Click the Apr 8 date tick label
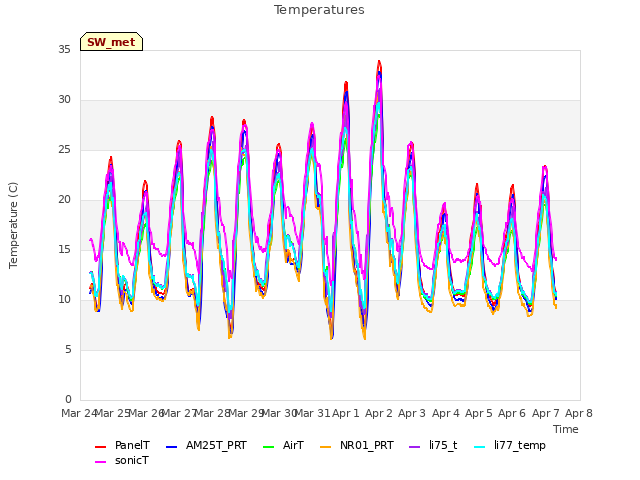The image size is (640, 480). pos(579,413)
